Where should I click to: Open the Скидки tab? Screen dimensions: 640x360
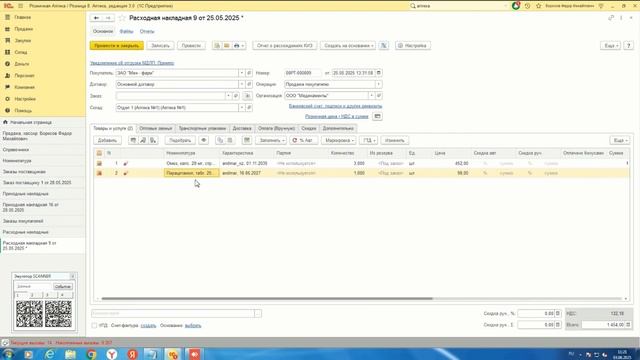[x=309, y=128]
